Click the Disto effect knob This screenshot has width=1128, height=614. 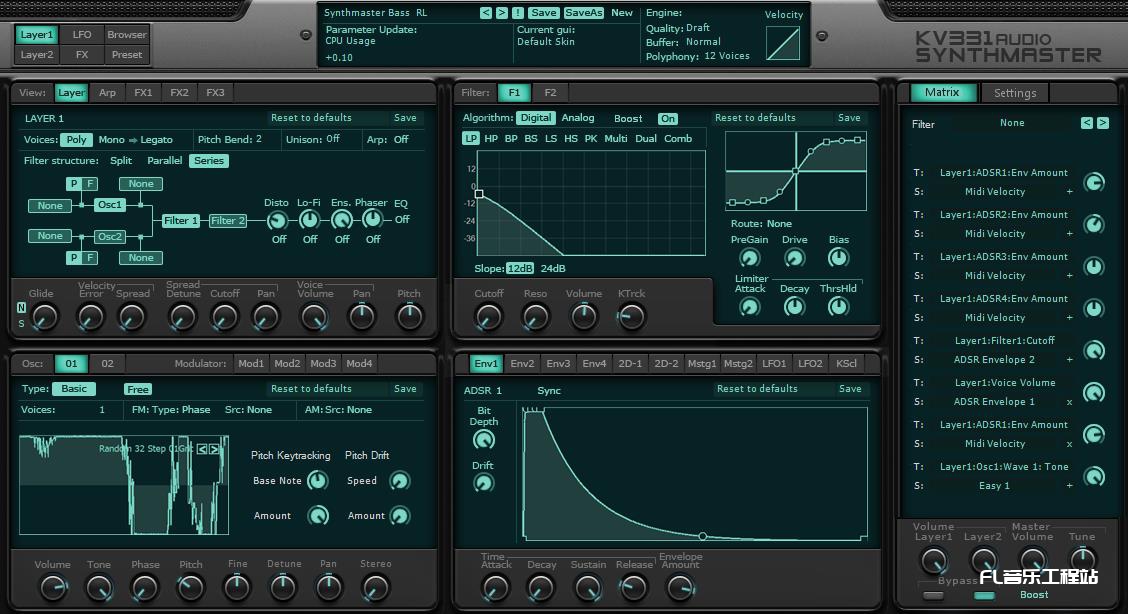(x=277, y=220)
